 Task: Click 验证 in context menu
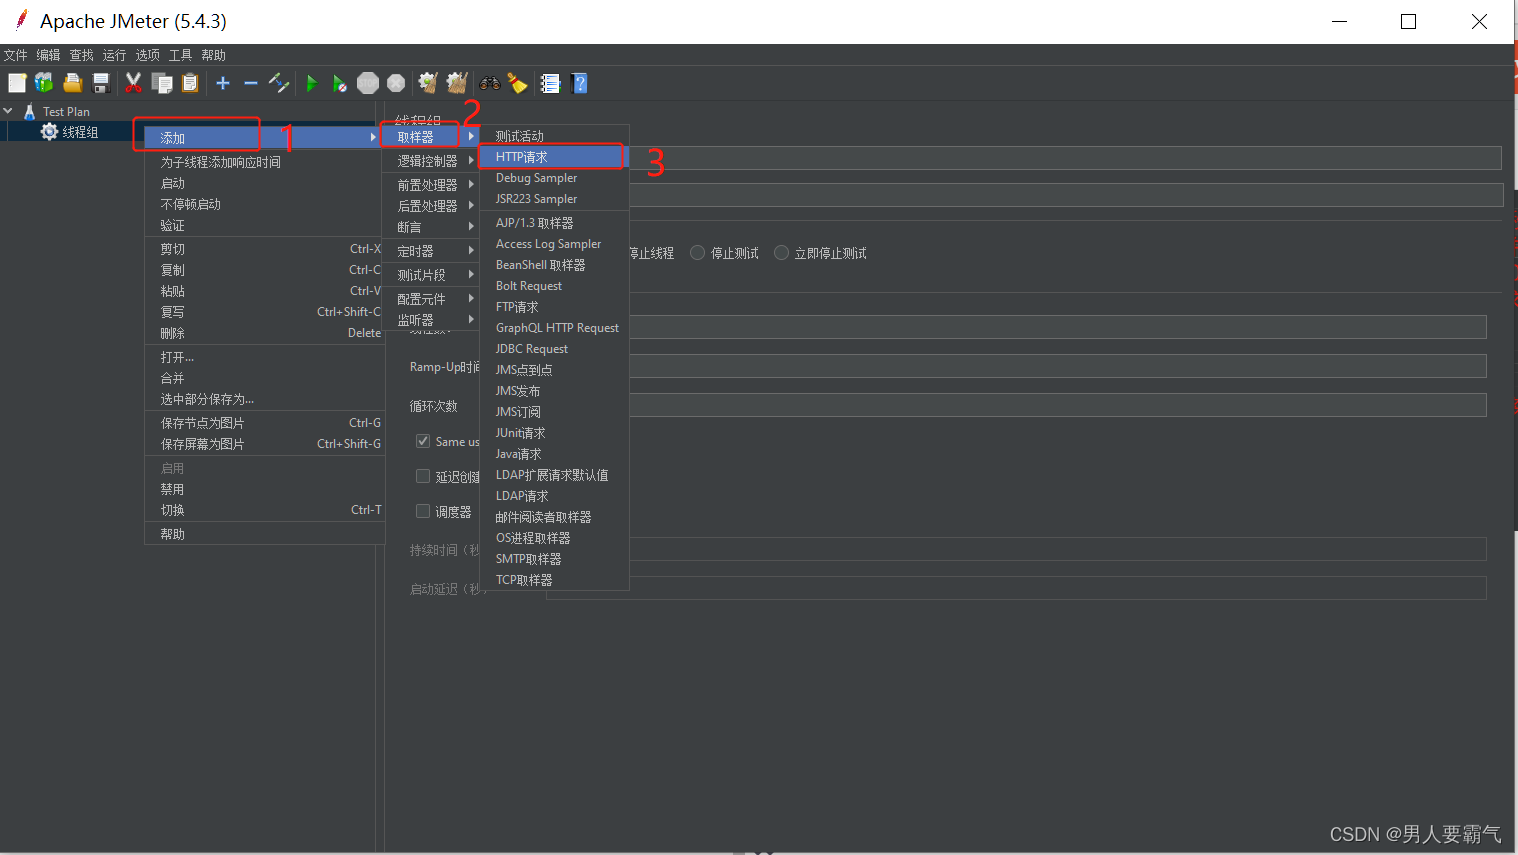click(x=264, y=225)
